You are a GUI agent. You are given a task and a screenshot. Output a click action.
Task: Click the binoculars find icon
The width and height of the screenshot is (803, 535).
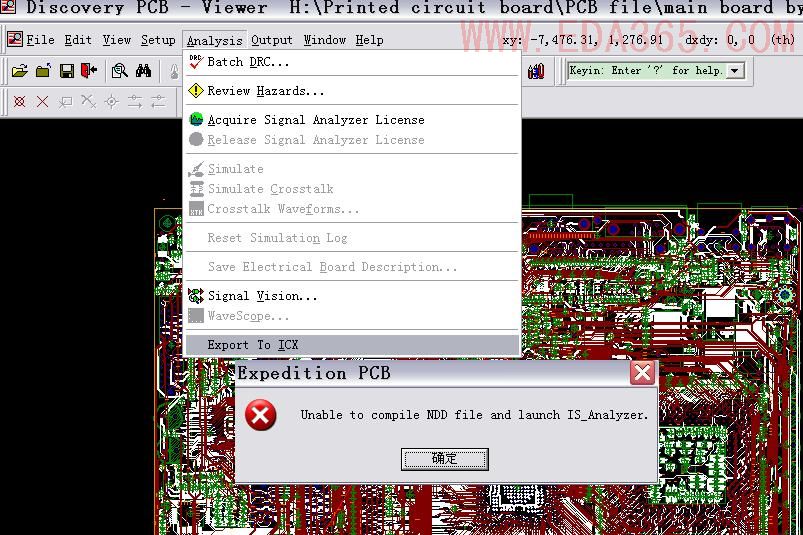[143, 71]
